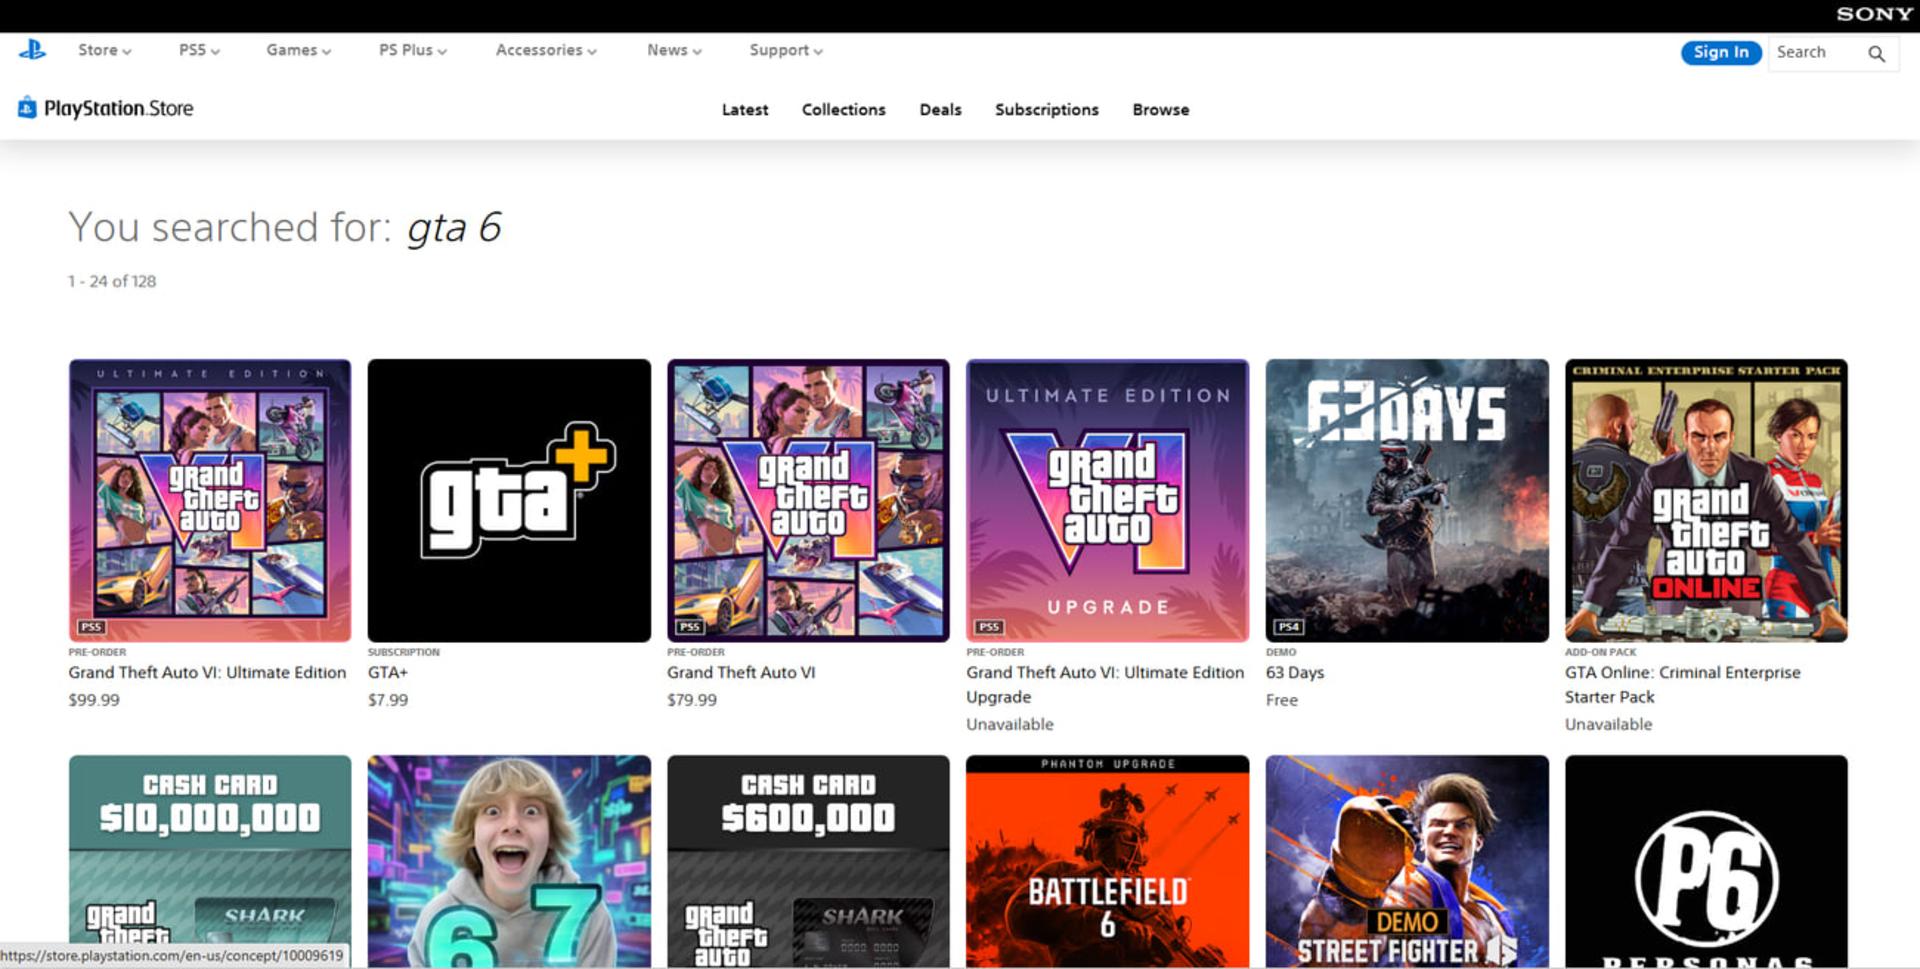Open the PS Plus dropdown
The image size is (1920, 969).
point(412,50)
